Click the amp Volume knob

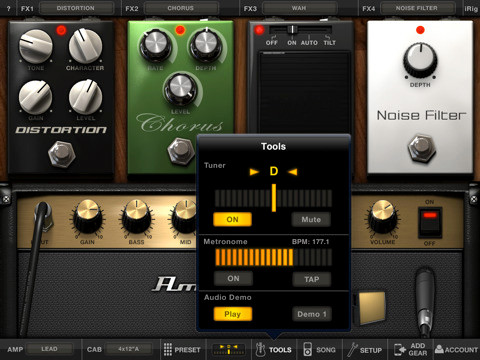[383, 216]
